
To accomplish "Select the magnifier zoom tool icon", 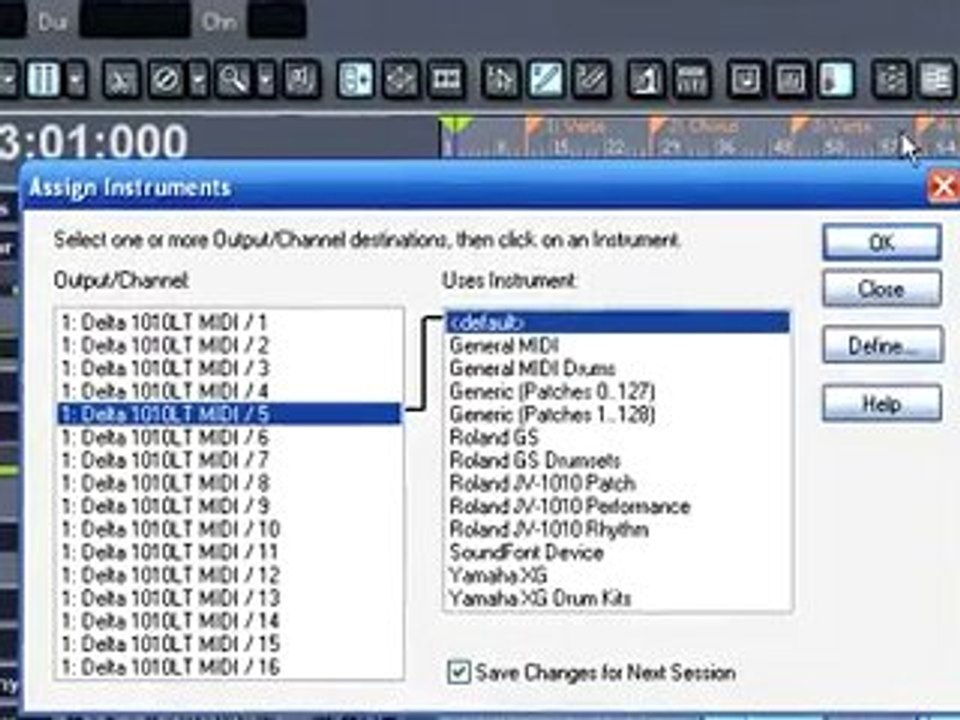I will click(x=233, y=79).
